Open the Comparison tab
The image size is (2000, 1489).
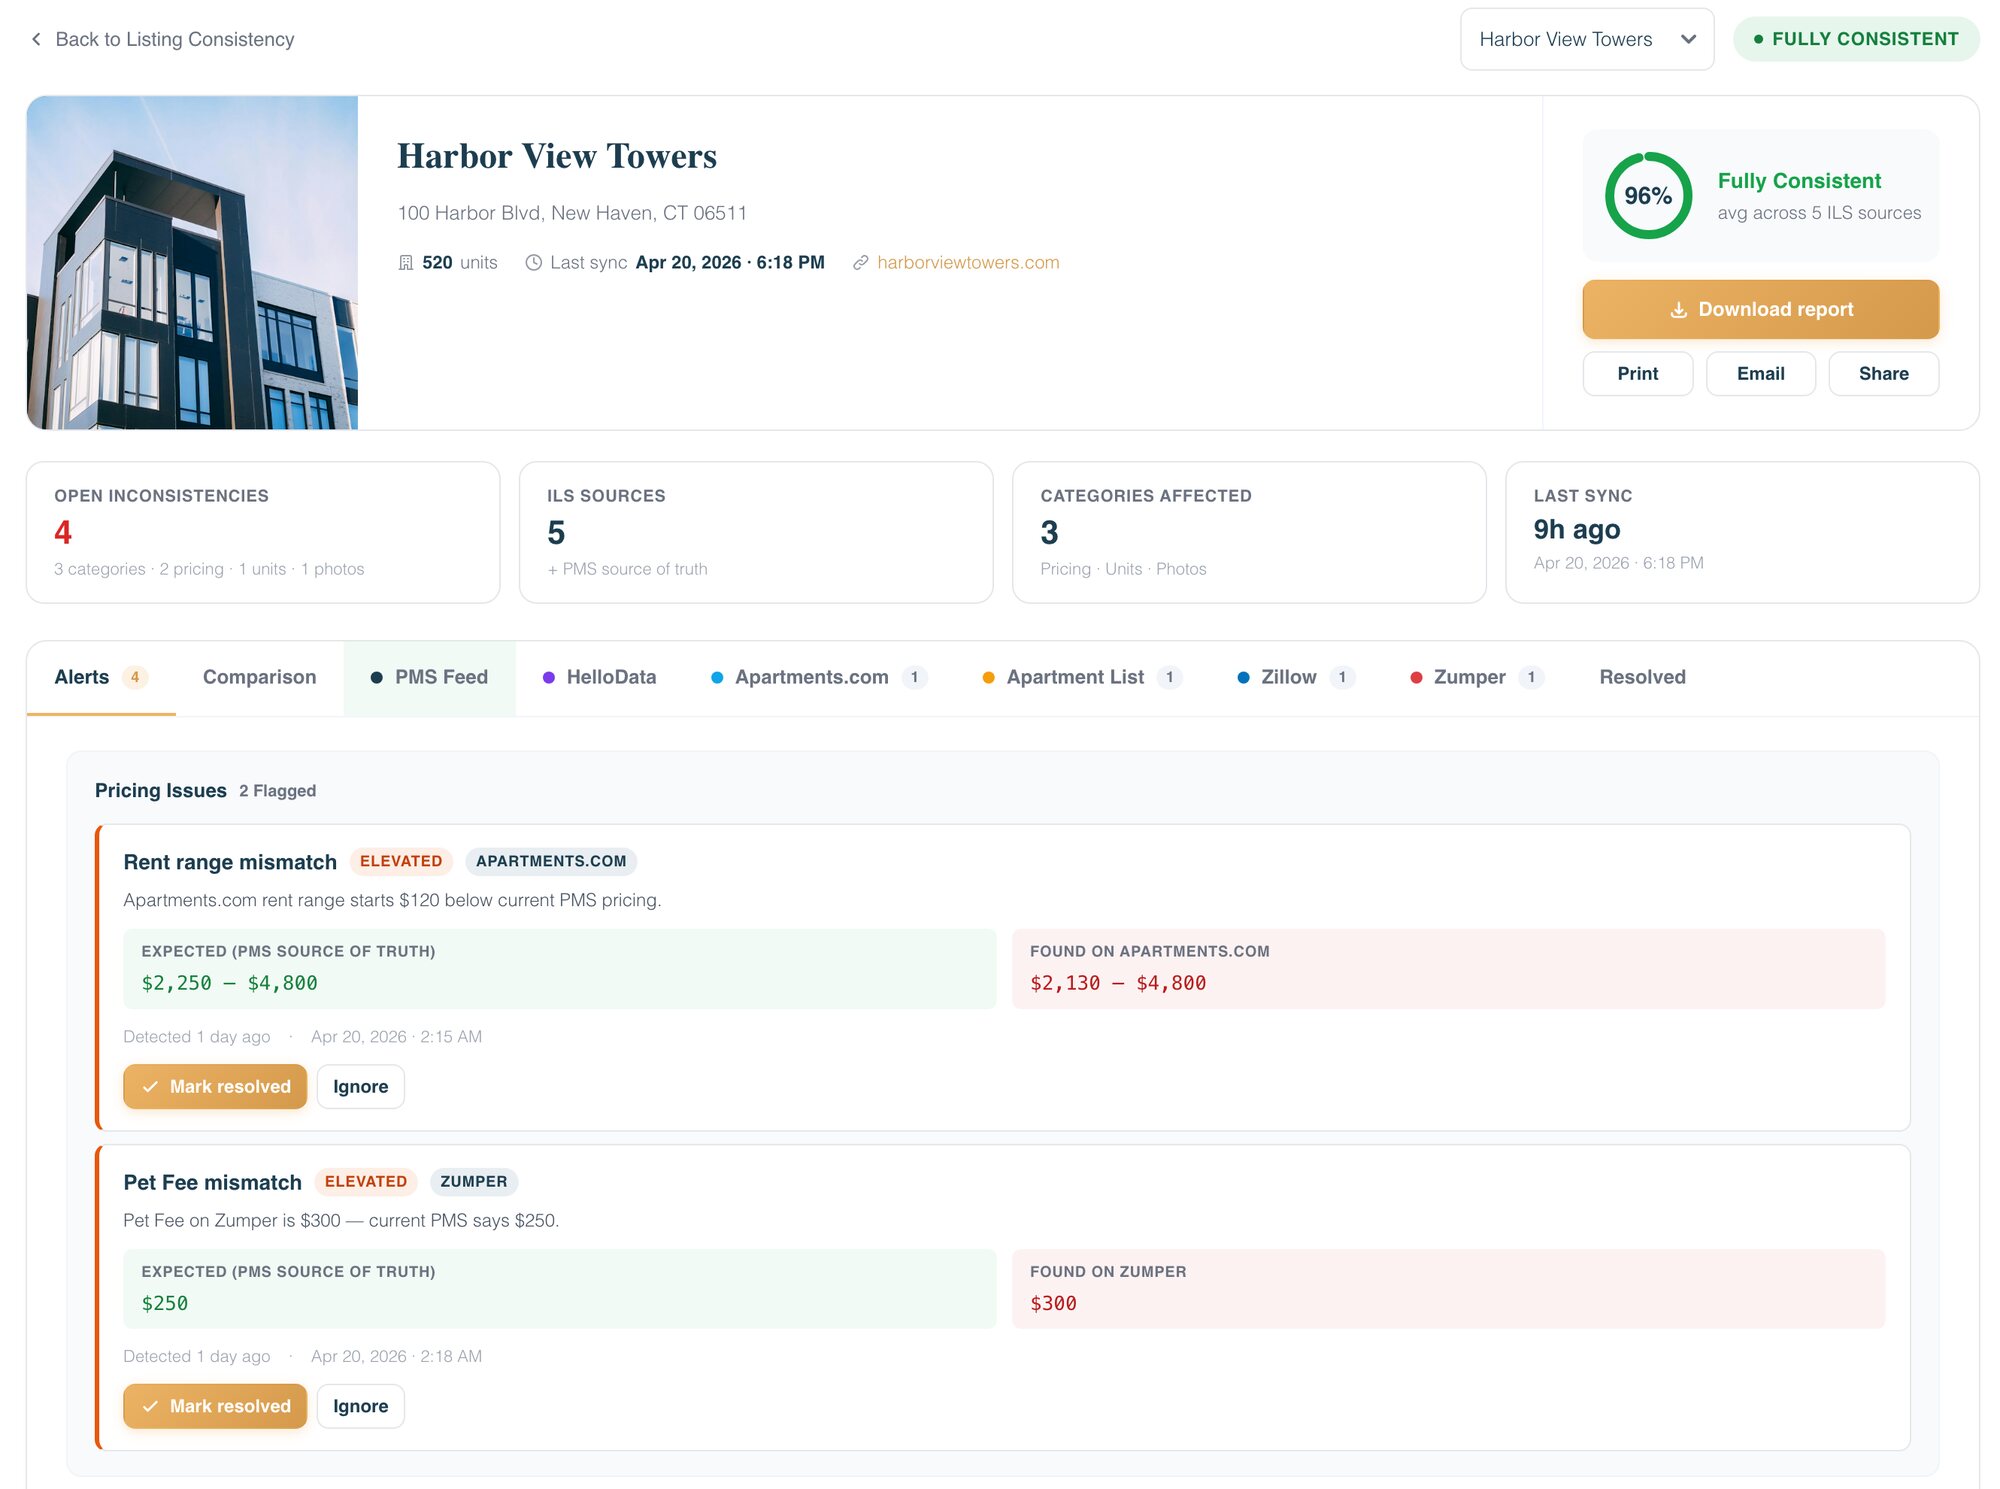click(x=259, y=678)
